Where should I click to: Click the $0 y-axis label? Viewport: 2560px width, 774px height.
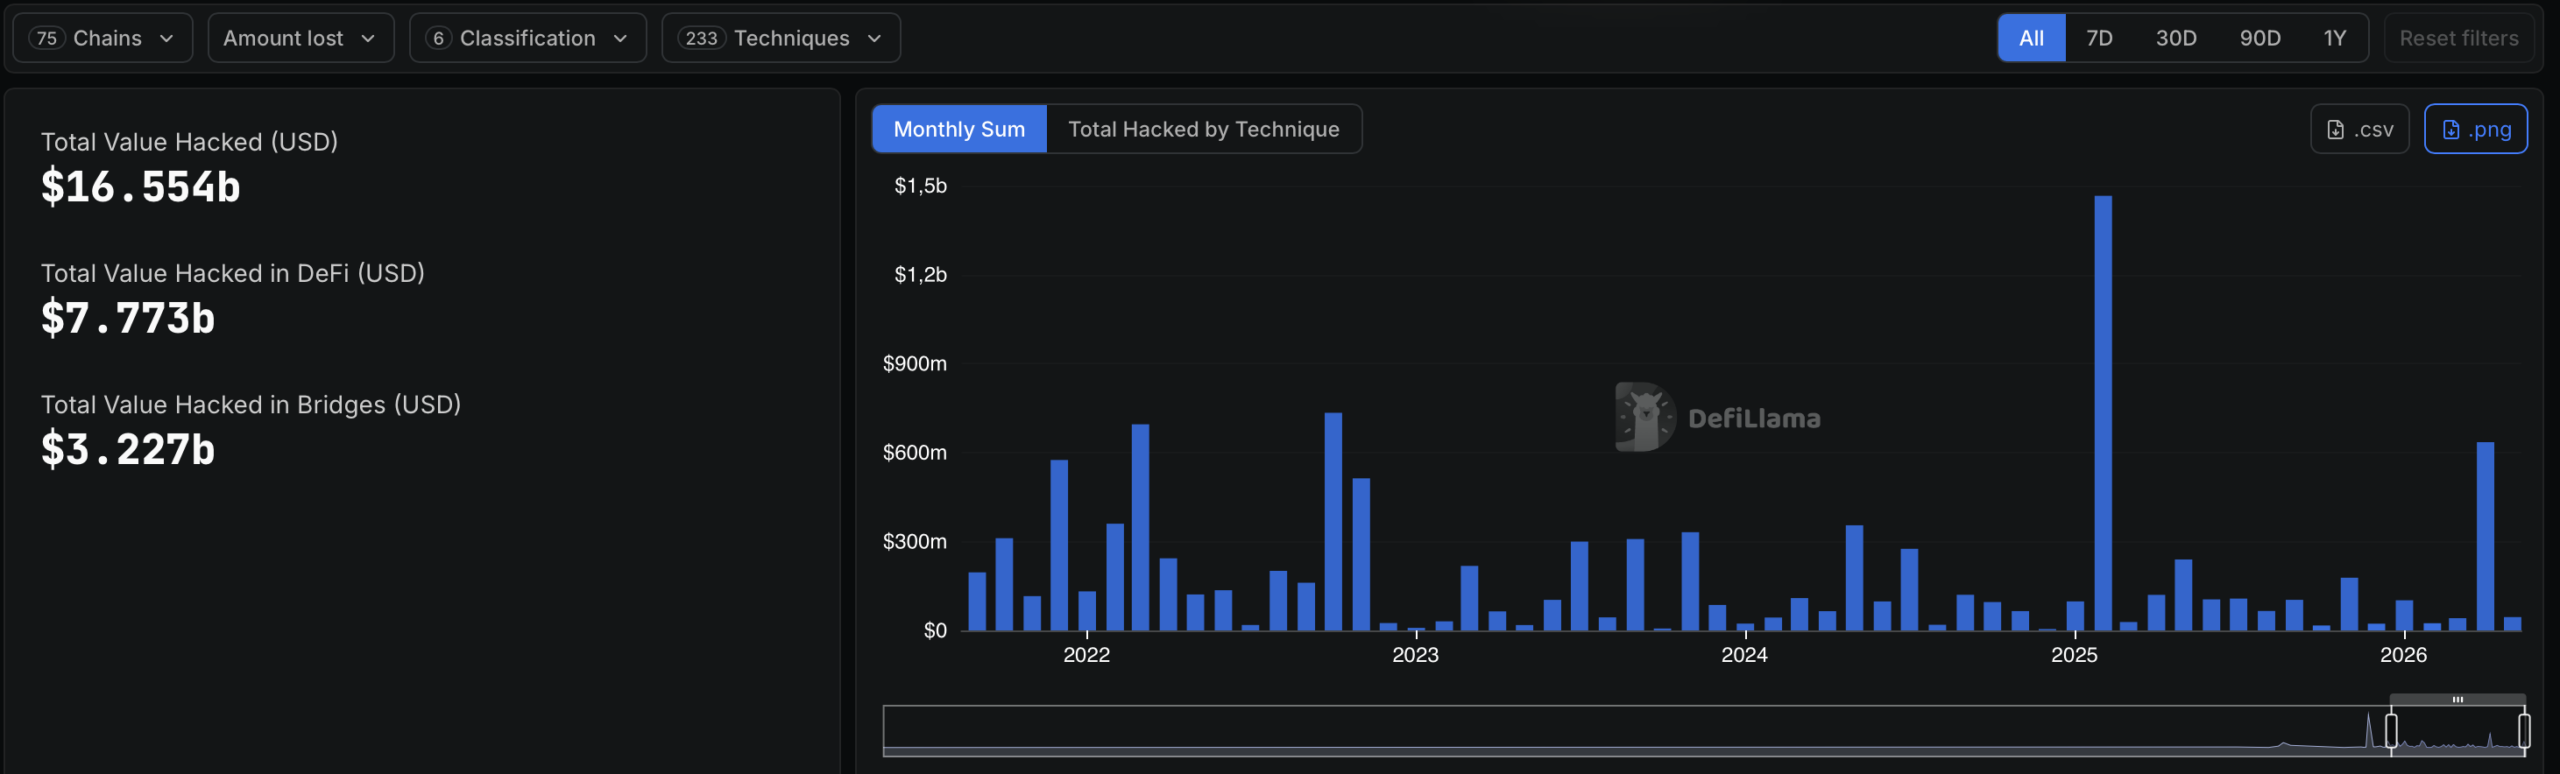tap(935, 631)
